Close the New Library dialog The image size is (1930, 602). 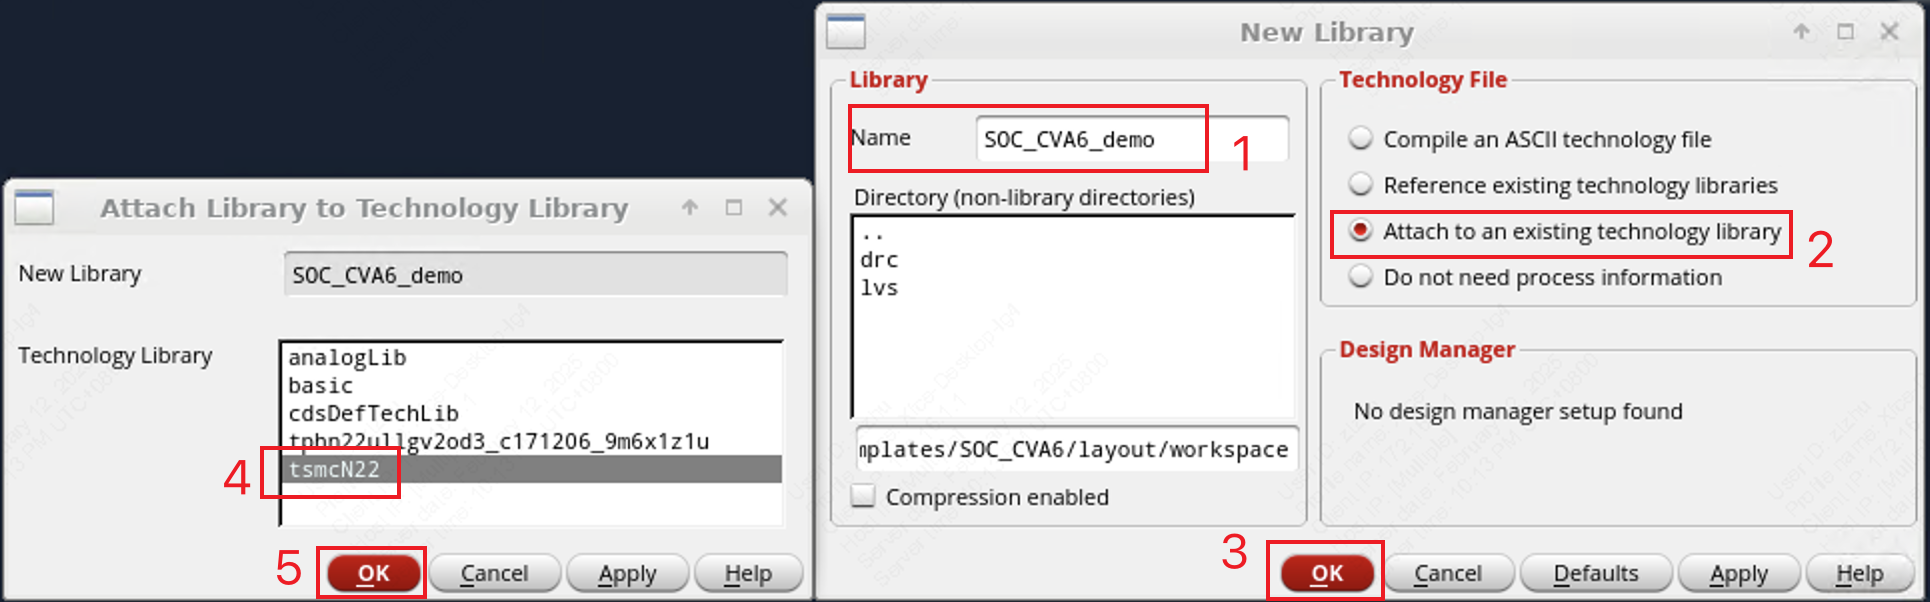pyautogui.click(x=1889, y=32)
